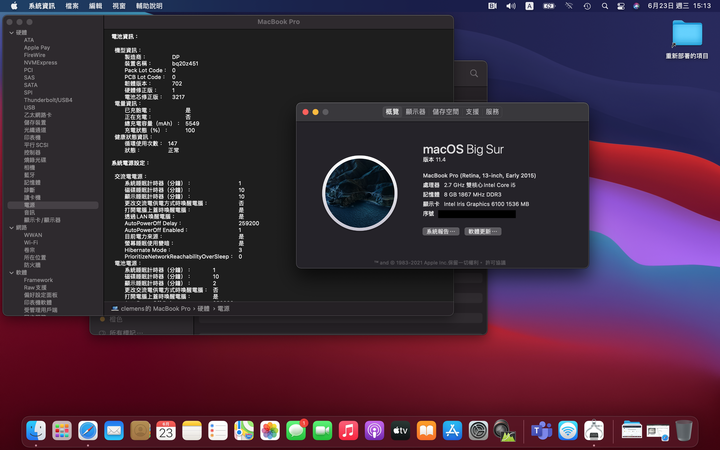Screen dimensions: 720x450
Task: Open the Mail app in the Dock
Action: pyautogui.click(x=114, y=430)
